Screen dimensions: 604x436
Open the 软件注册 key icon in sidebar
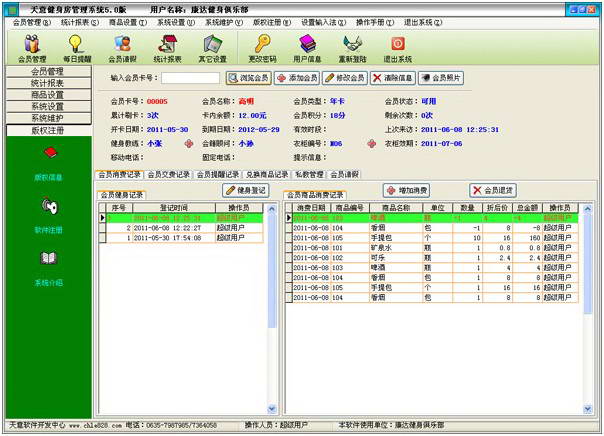(x=48, y=210)
